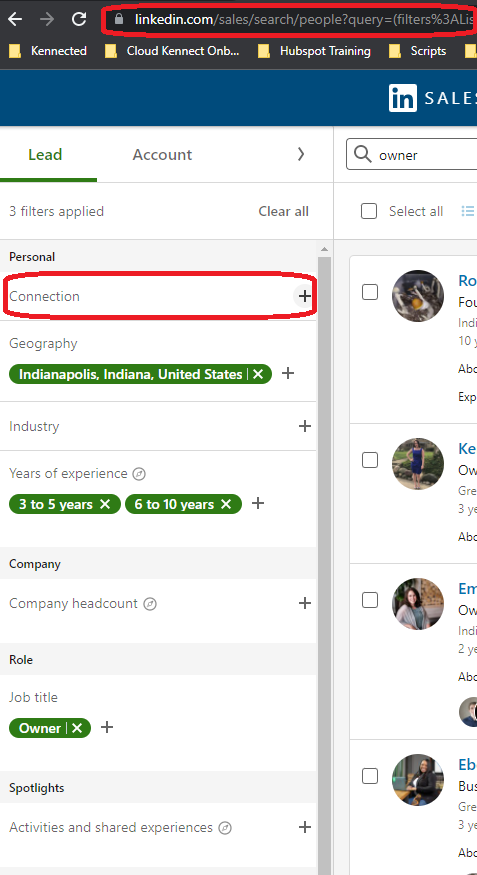477x875 pixels.
Task: Remove the Indianapolis geography filter chip
Action: (258, 374)
